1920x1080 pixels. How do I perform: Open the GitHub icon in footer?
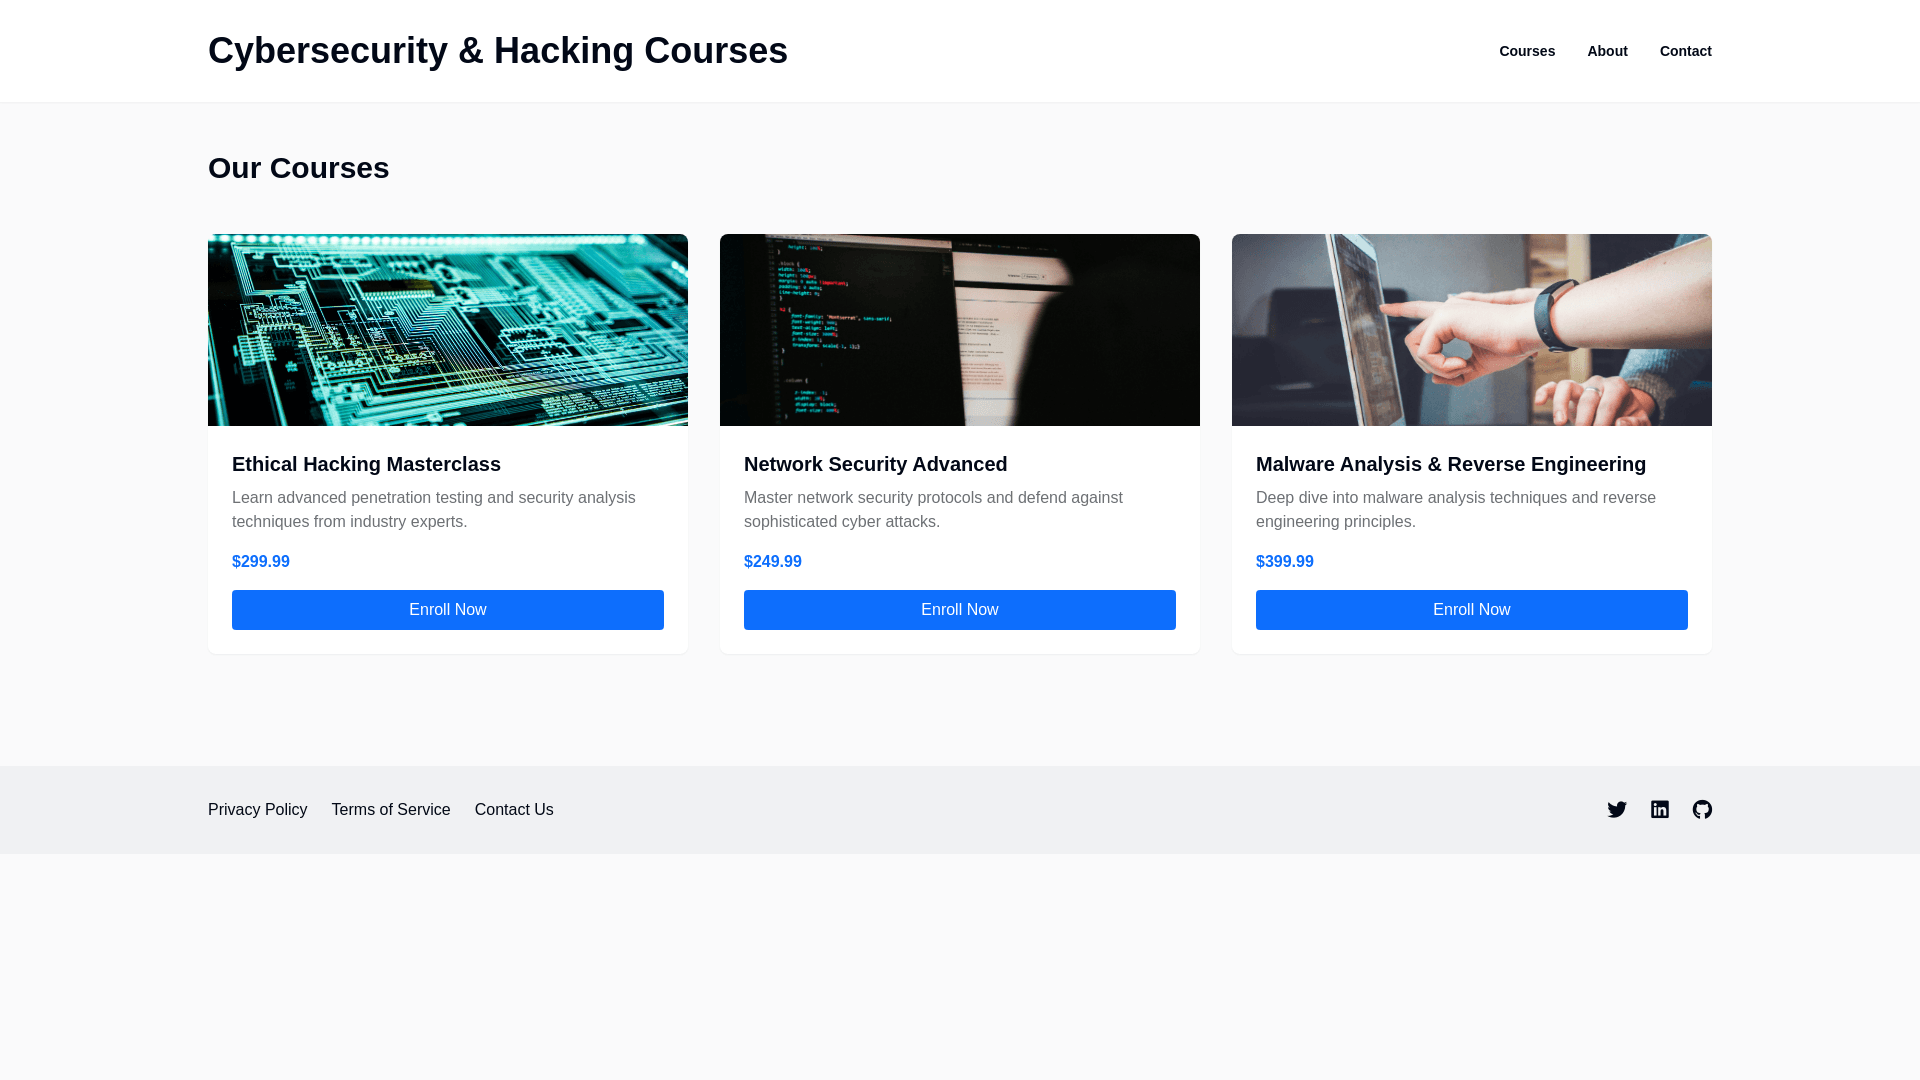pos(1702,810)
